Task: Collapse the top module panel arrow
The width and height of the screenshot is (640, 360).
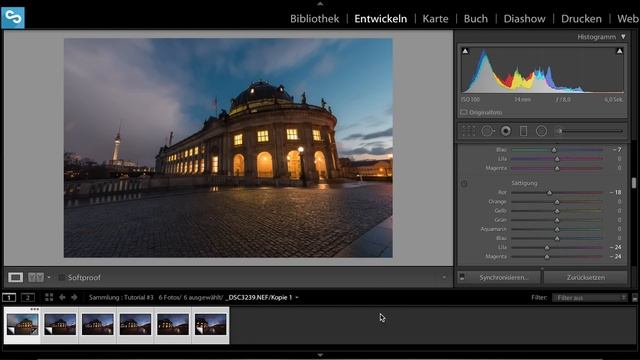Action: pyautogui.click(x=320, y=3)
